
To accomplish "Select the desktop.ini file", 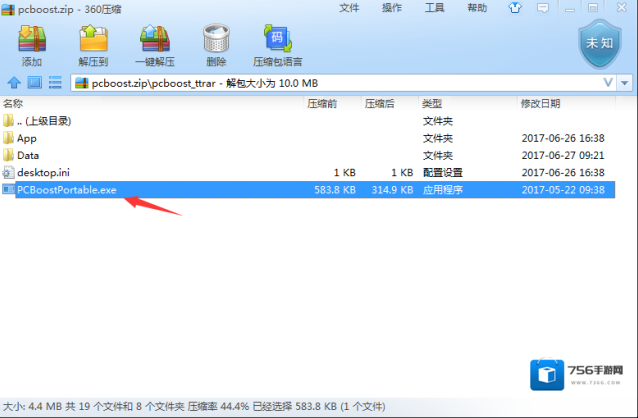I will 40,172.
